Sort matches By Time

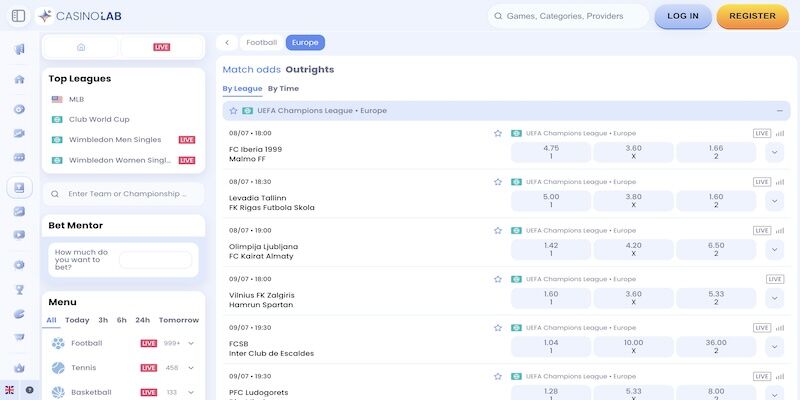click(283, 88)
